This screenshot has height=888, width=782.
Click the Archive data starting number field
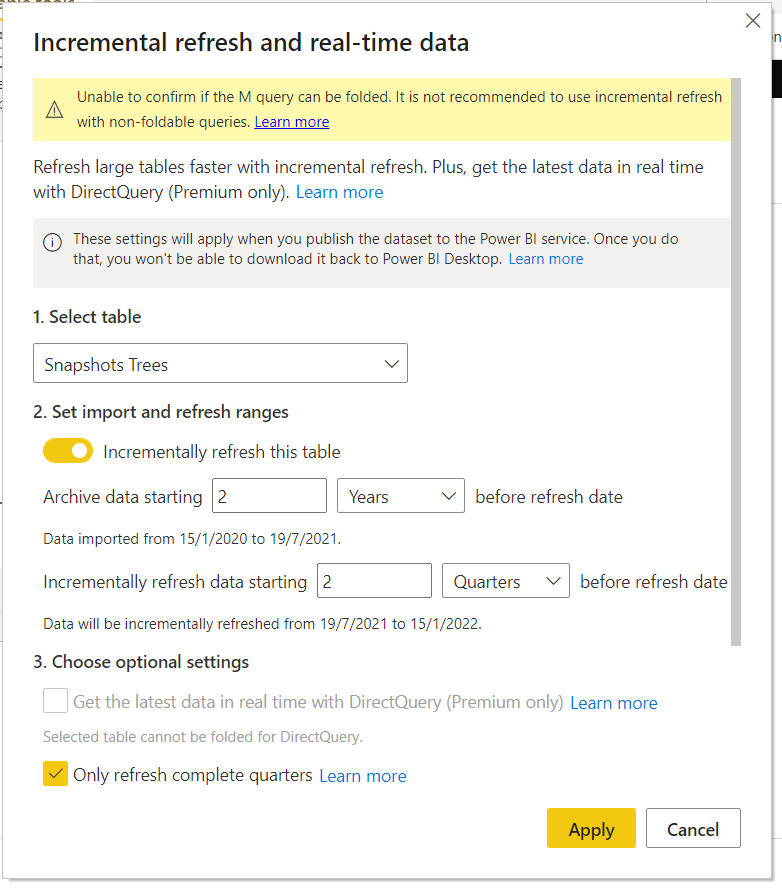pyautogui.click(x=269, y=496)
